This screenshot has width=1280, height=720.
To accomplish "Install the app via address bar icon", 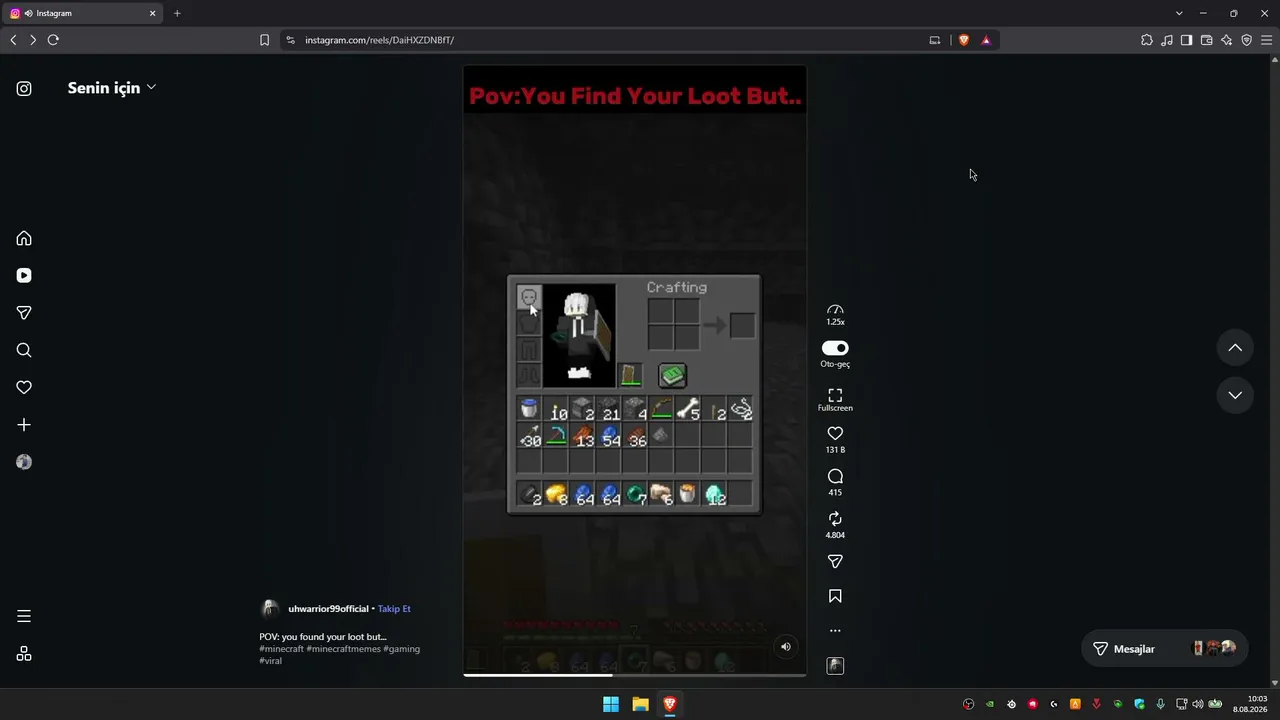I will (935, 40).
